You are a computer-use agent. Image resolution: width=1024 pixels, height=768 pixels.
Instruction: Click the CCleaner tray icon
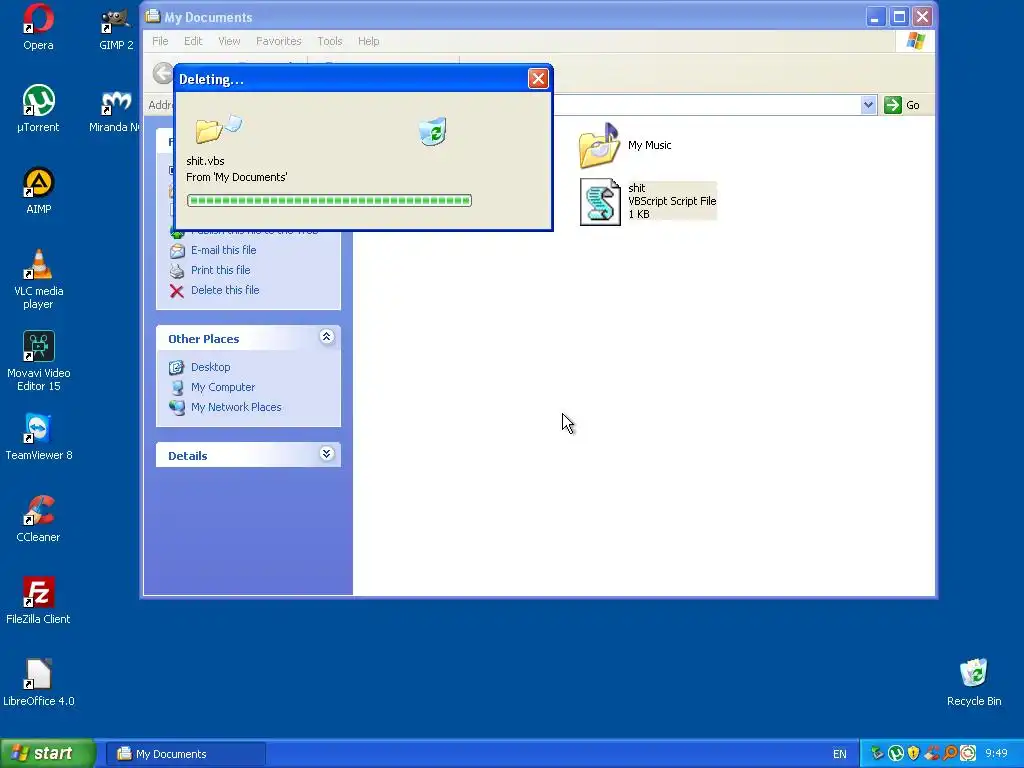pyautogui.click(x=932, y=754)
